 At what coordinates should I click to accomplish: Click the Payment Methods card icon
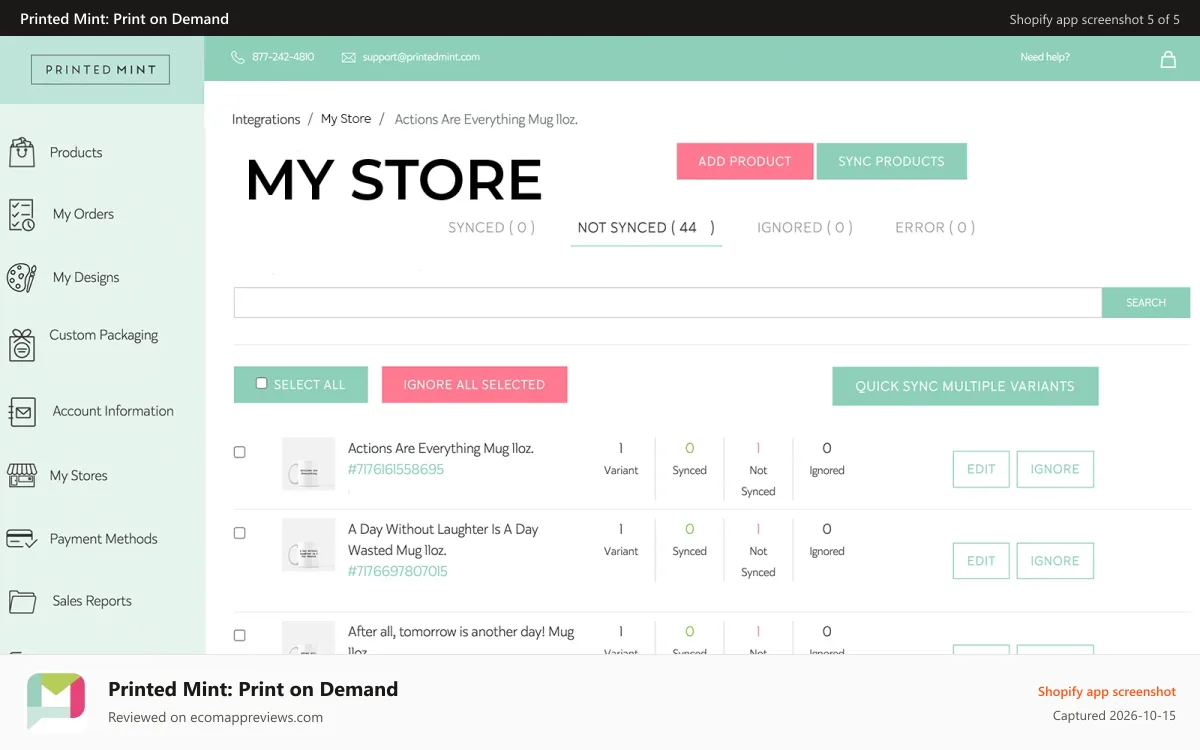[22, 539]
